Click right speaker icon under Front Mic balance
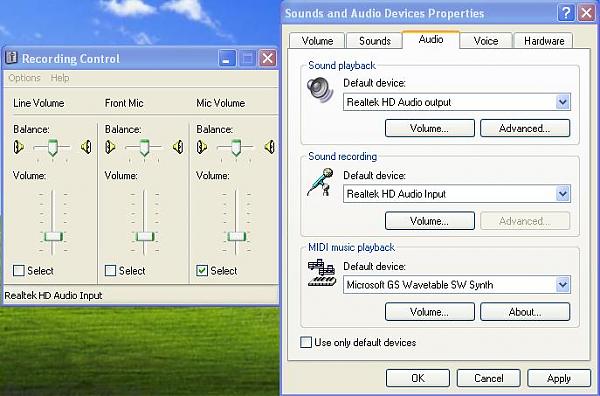Screen dimensions: 600x396 tap(178, 147)
